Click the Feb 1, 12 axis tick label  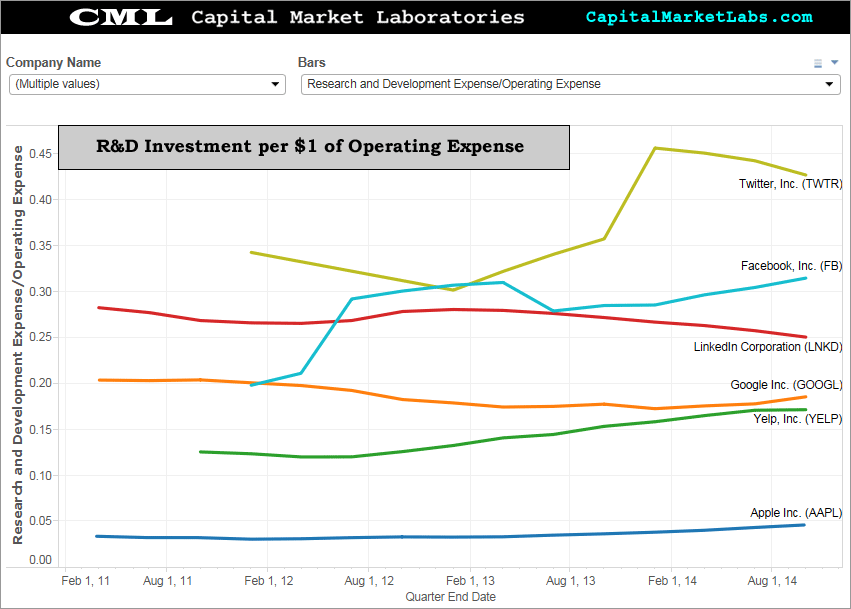click(x=269, y=581)
